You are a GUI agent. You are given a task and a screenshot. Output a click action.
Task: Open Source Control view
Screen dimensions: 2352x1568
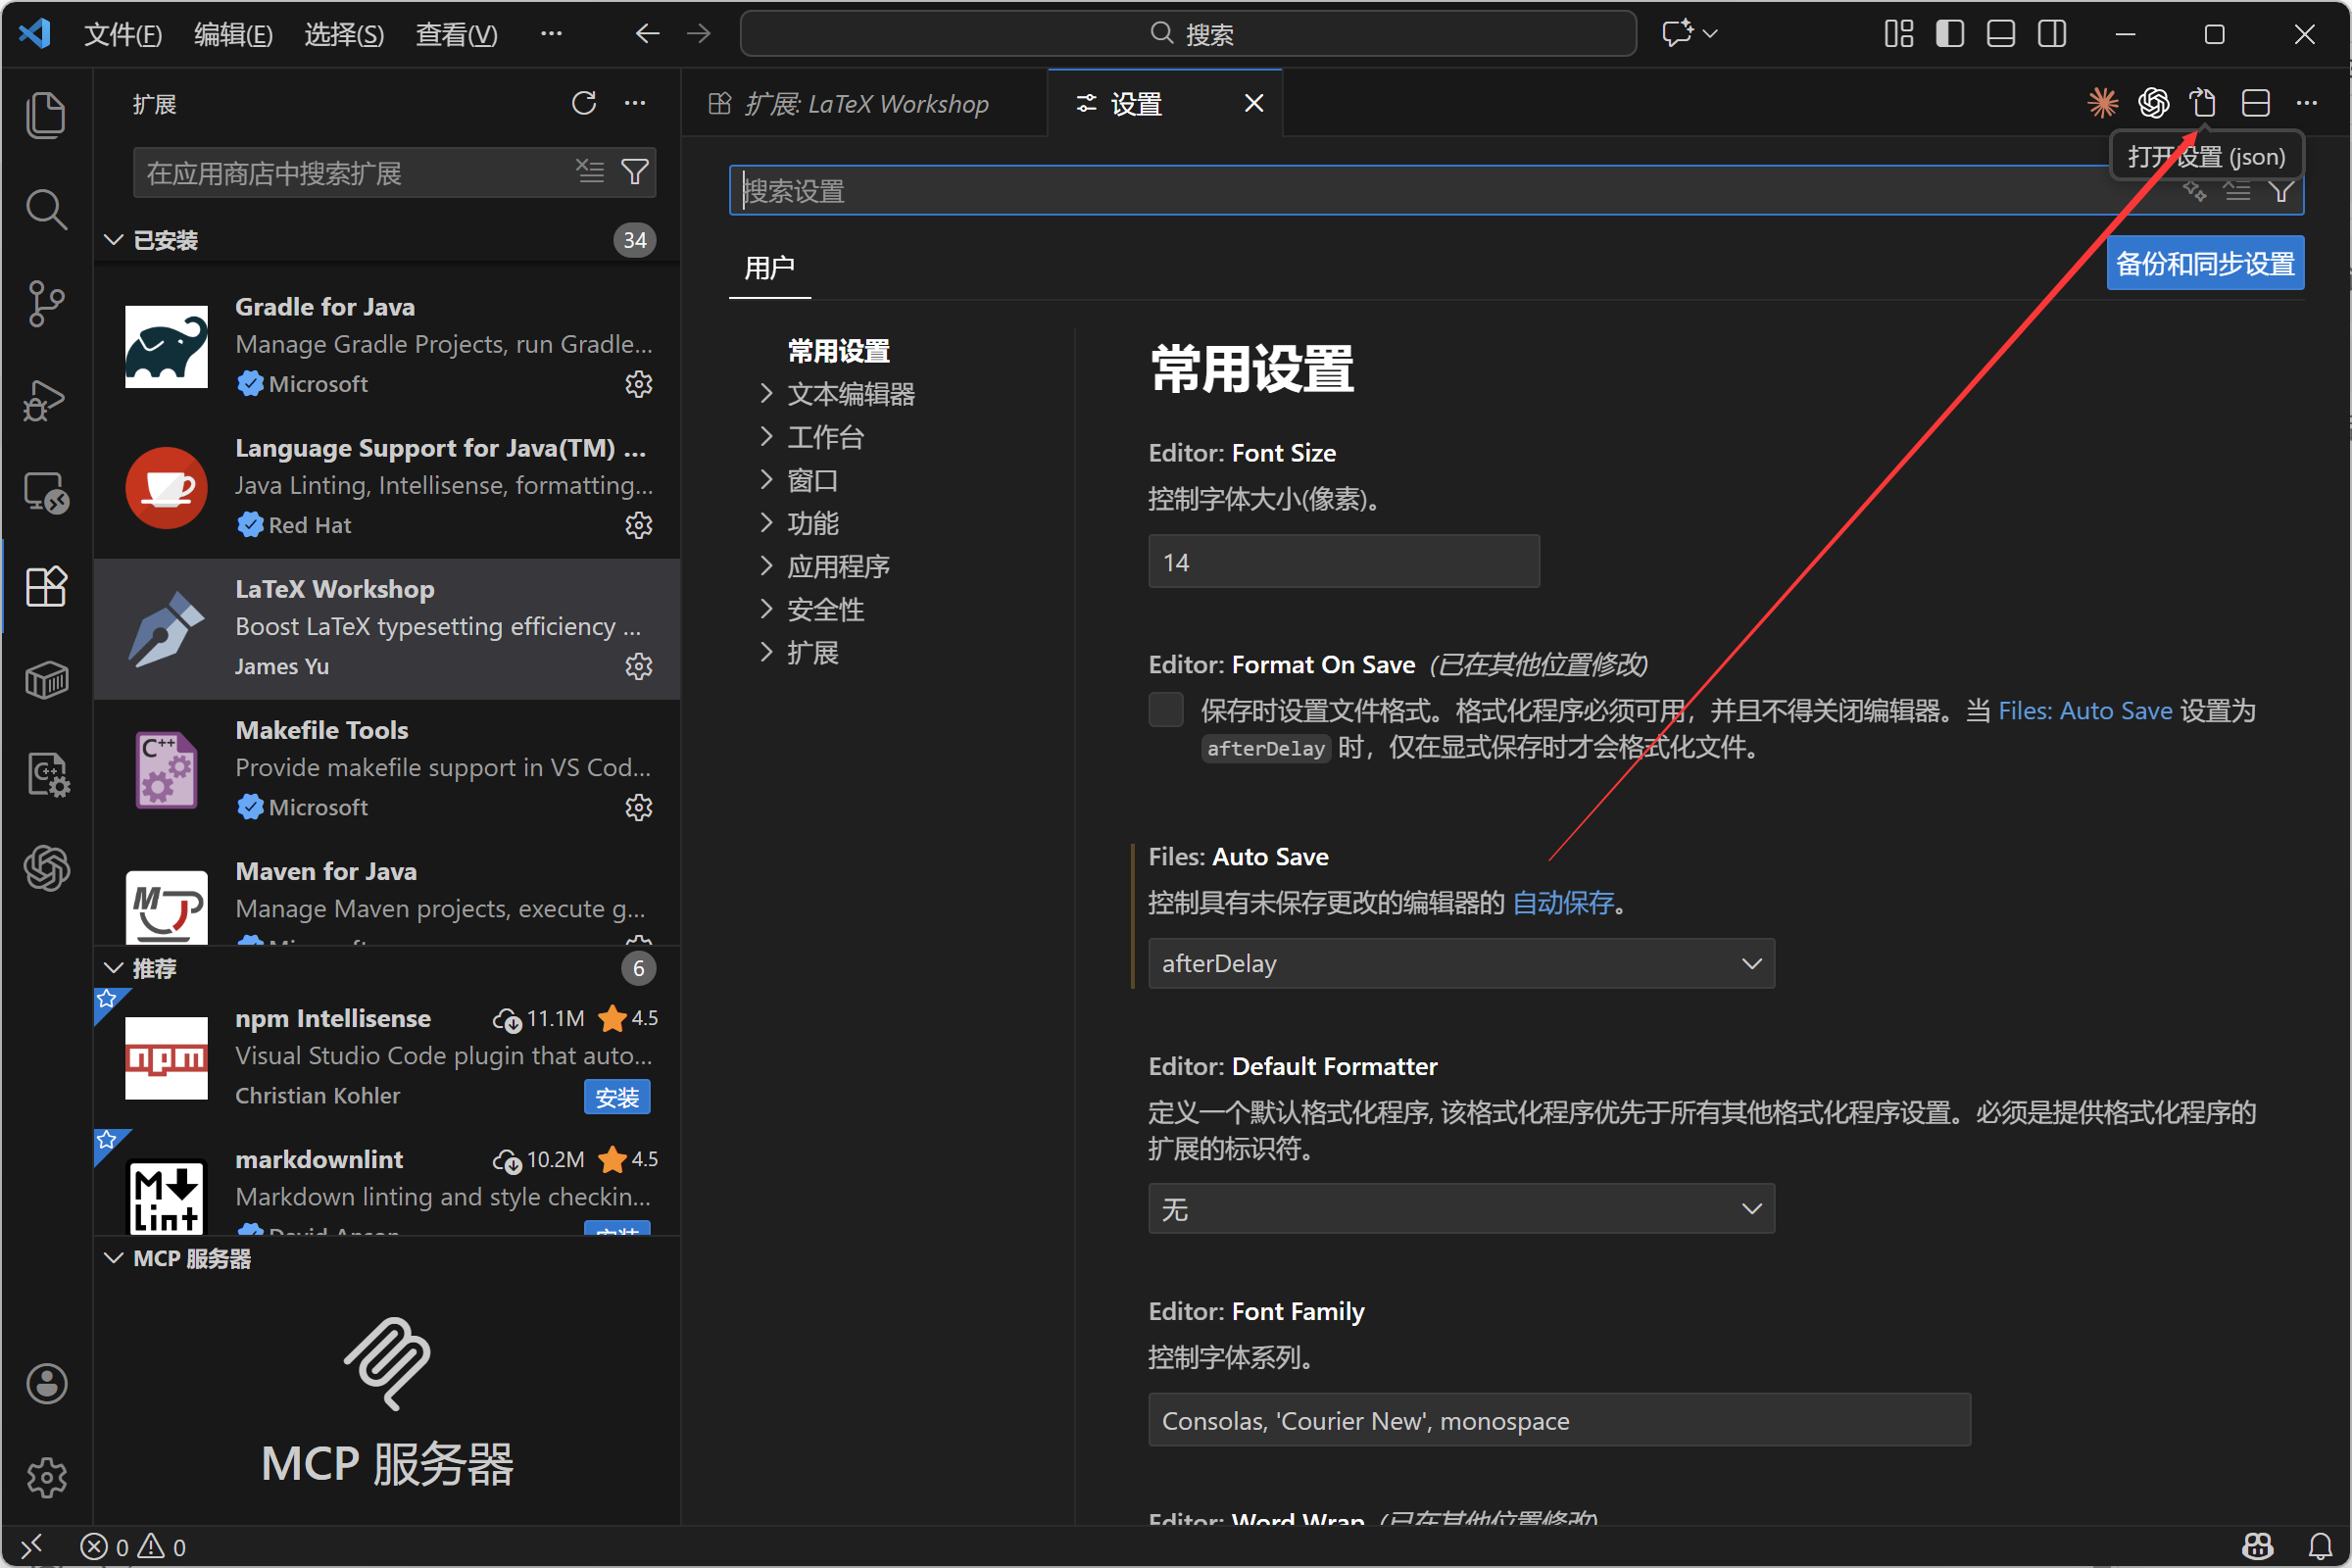[x=45, y=303]
